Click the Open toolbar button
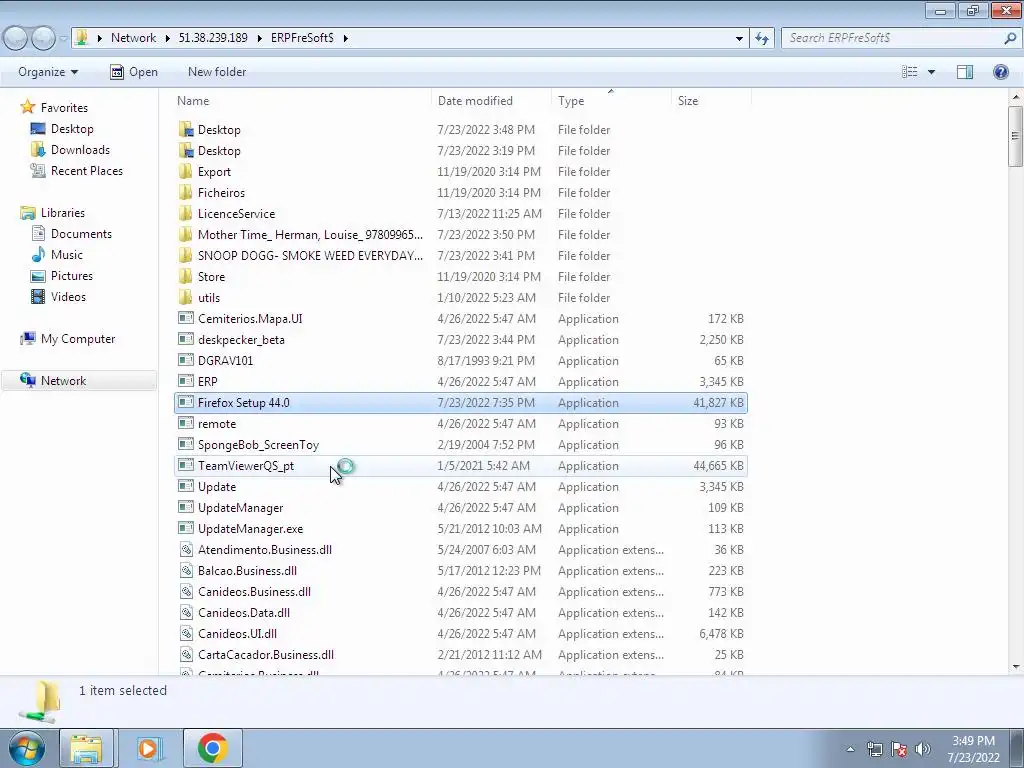Image resolution: width=1024 pixels, height=768 pixels. 134,72
